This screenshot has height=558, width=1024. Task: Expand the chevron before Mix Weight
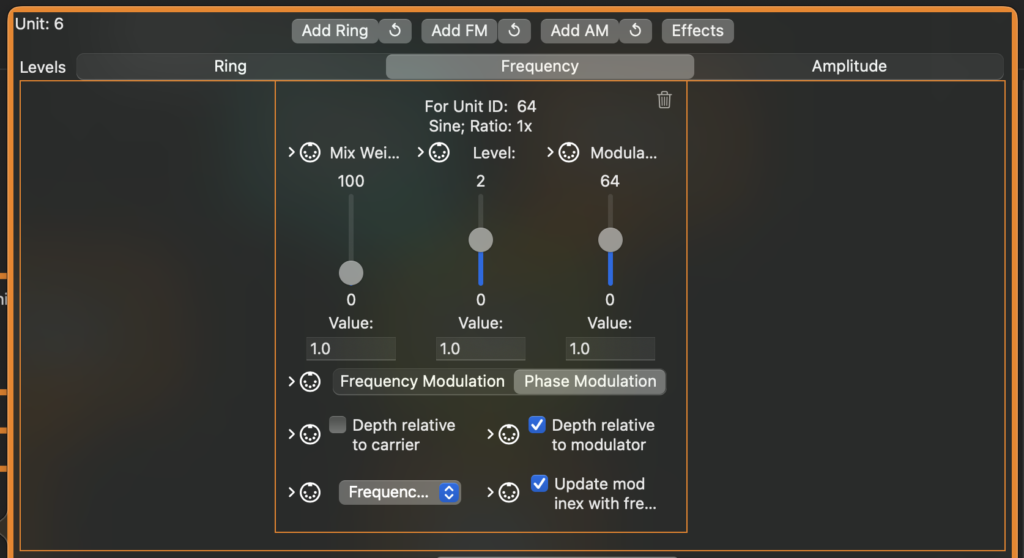click(x=291, y=152)
